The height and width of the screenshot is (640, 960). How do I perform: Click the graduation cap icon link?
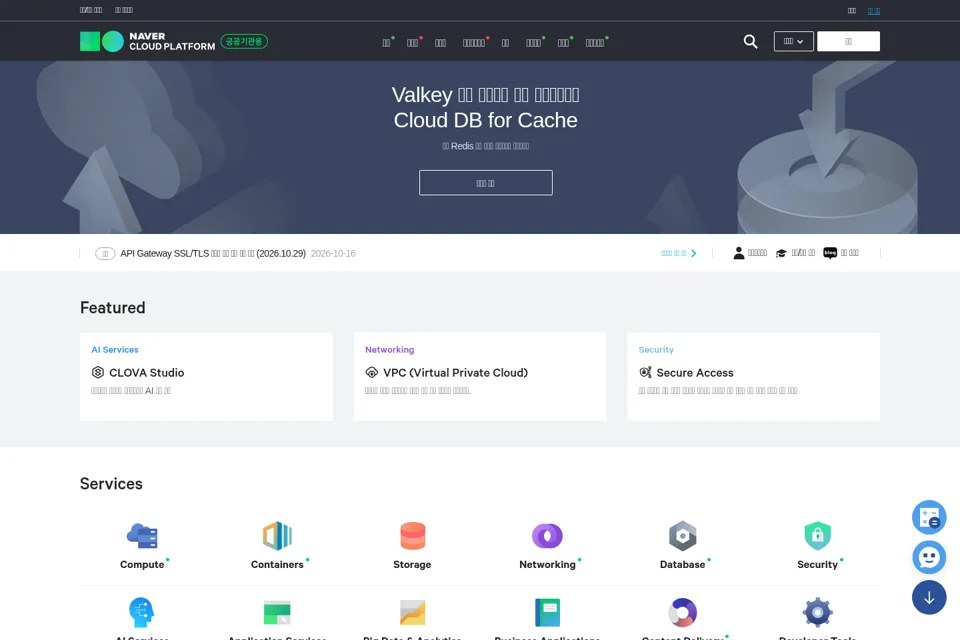[781, 253]
